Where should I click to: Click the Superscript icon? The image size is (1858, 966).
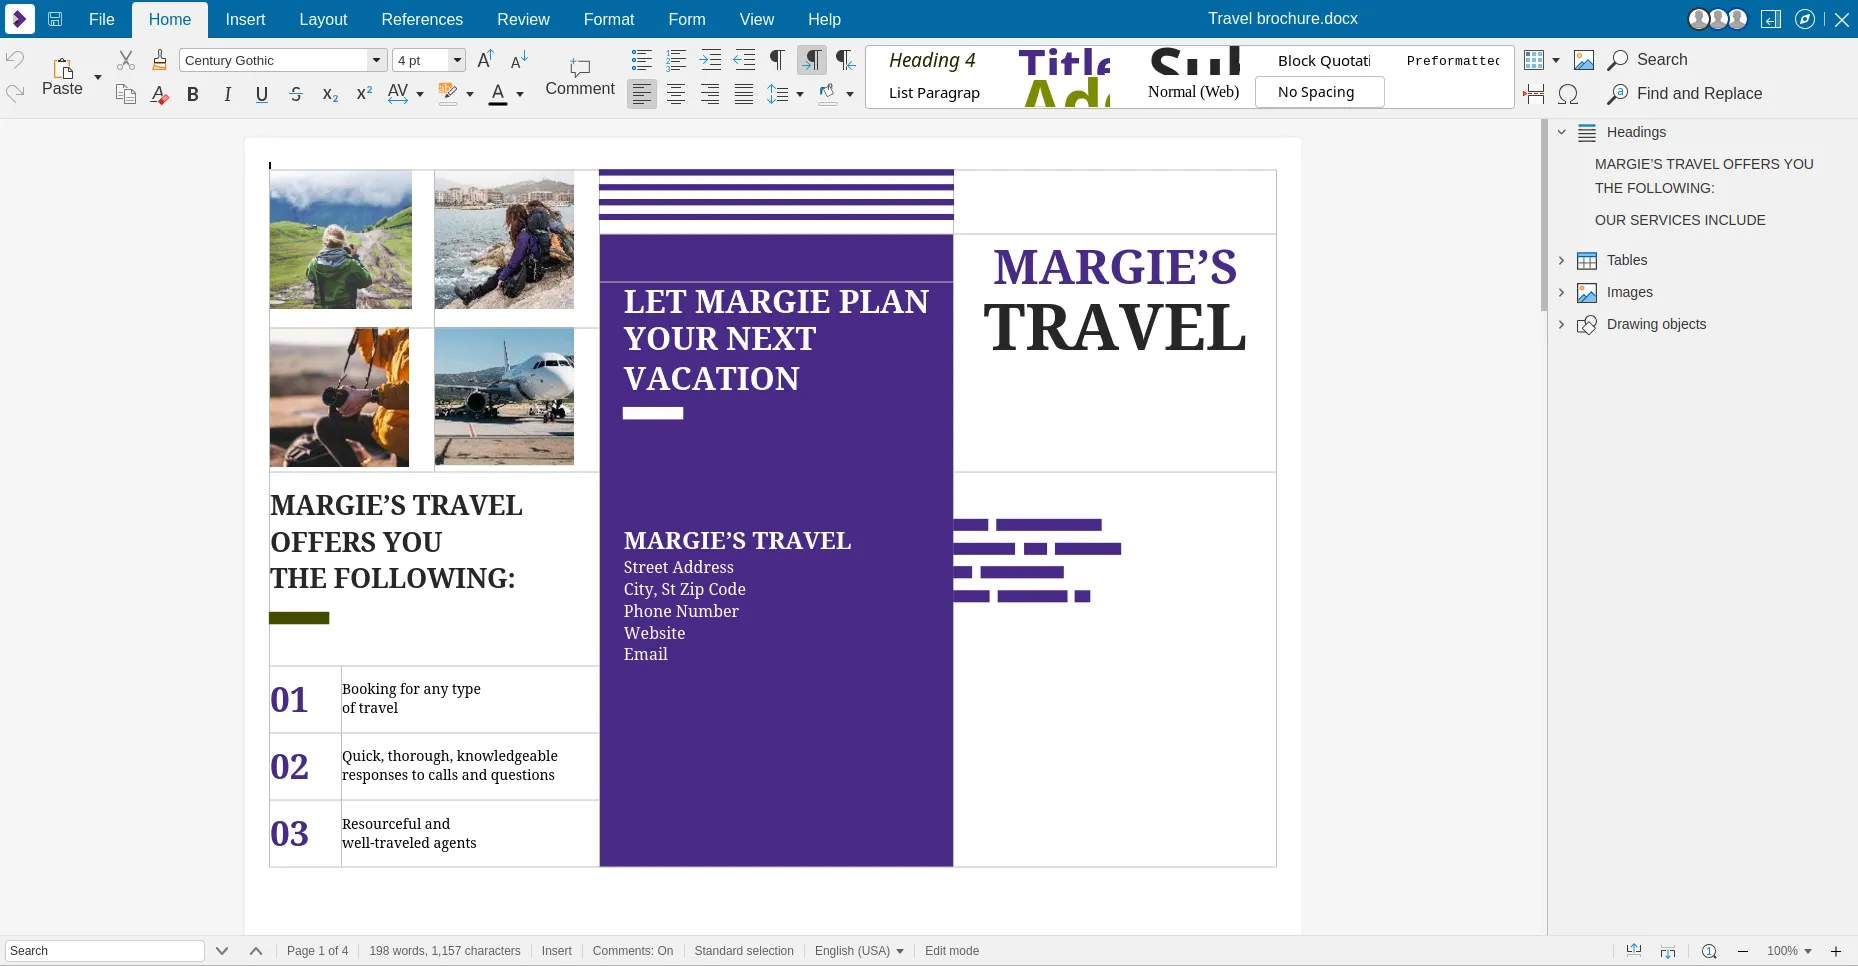[364, 94]
